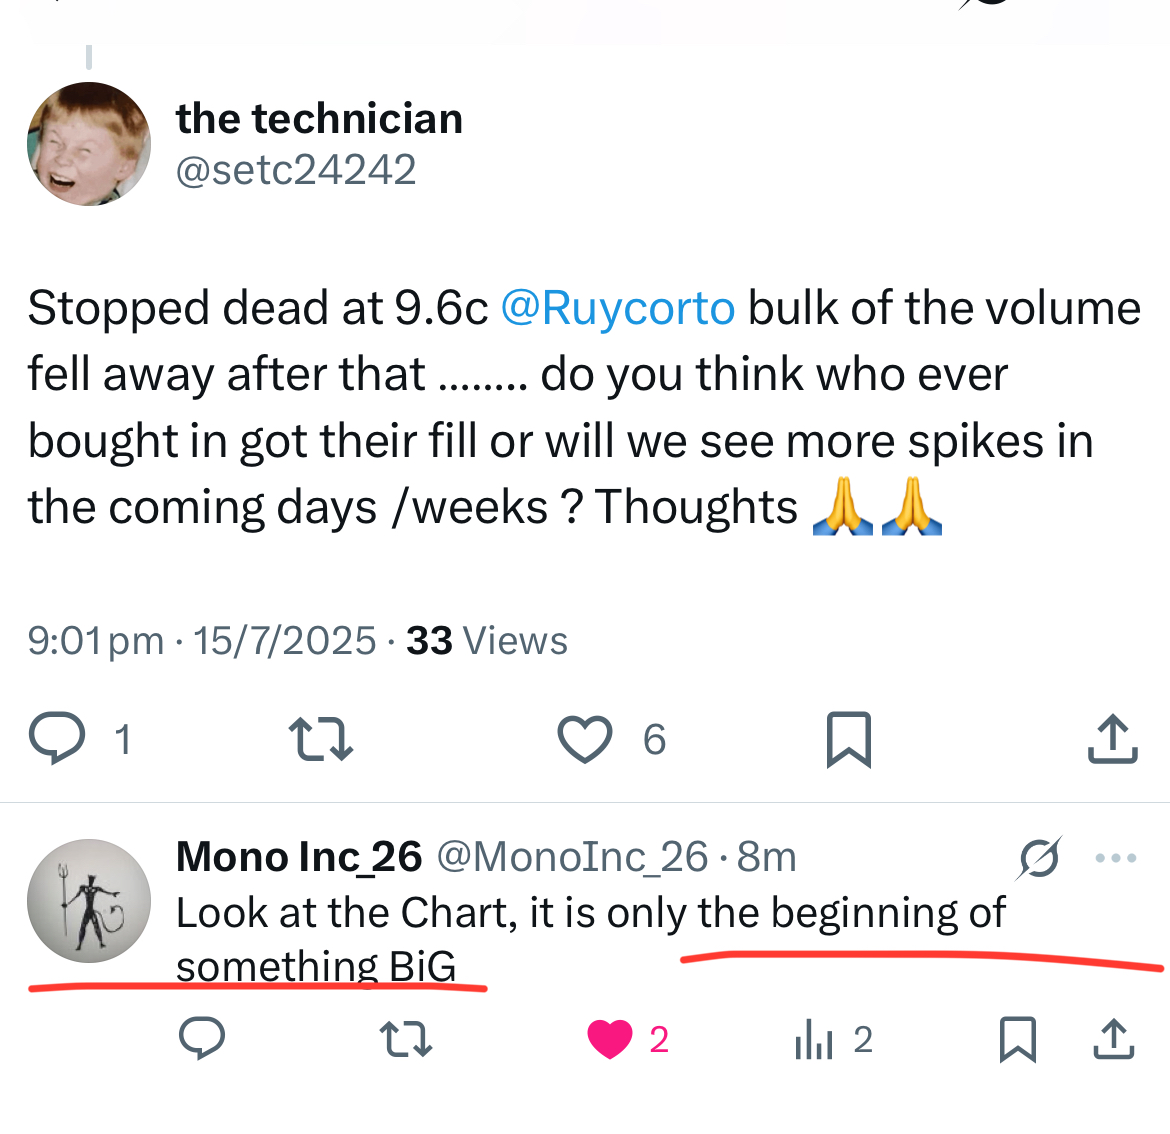Repost Mono Inc_26's reply

408,1039
